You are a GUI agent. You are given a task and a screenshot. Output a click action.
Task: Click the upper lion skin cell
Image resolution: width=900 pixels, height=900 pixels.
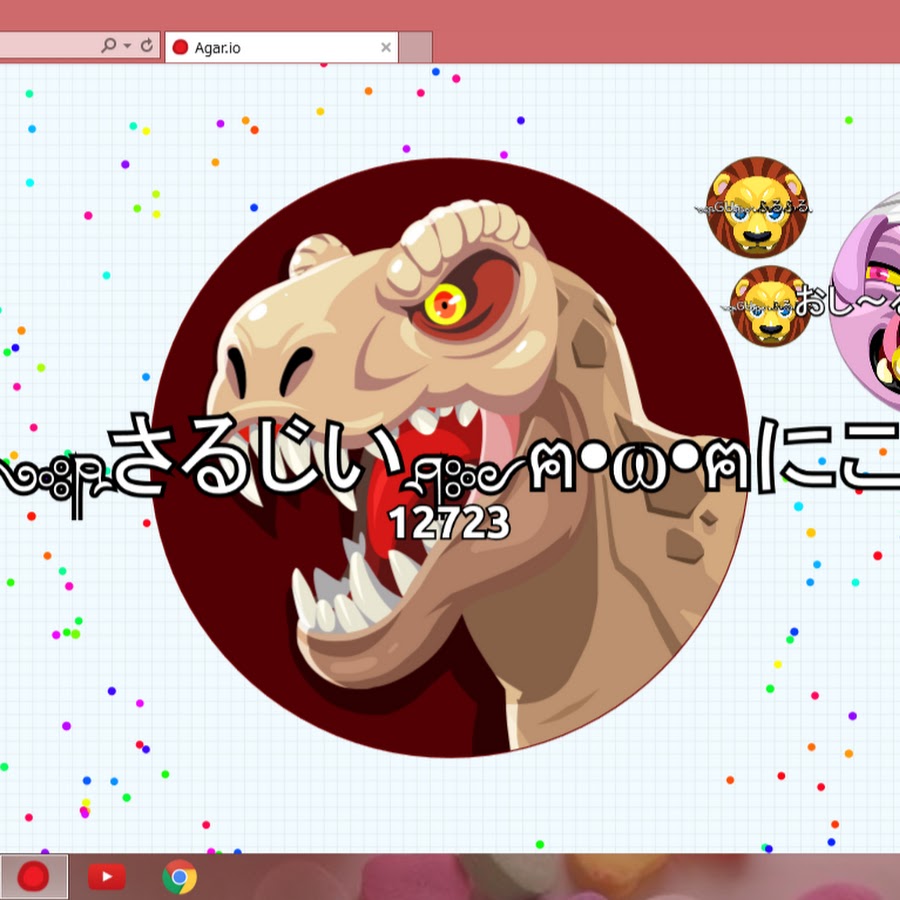[757, 207]
